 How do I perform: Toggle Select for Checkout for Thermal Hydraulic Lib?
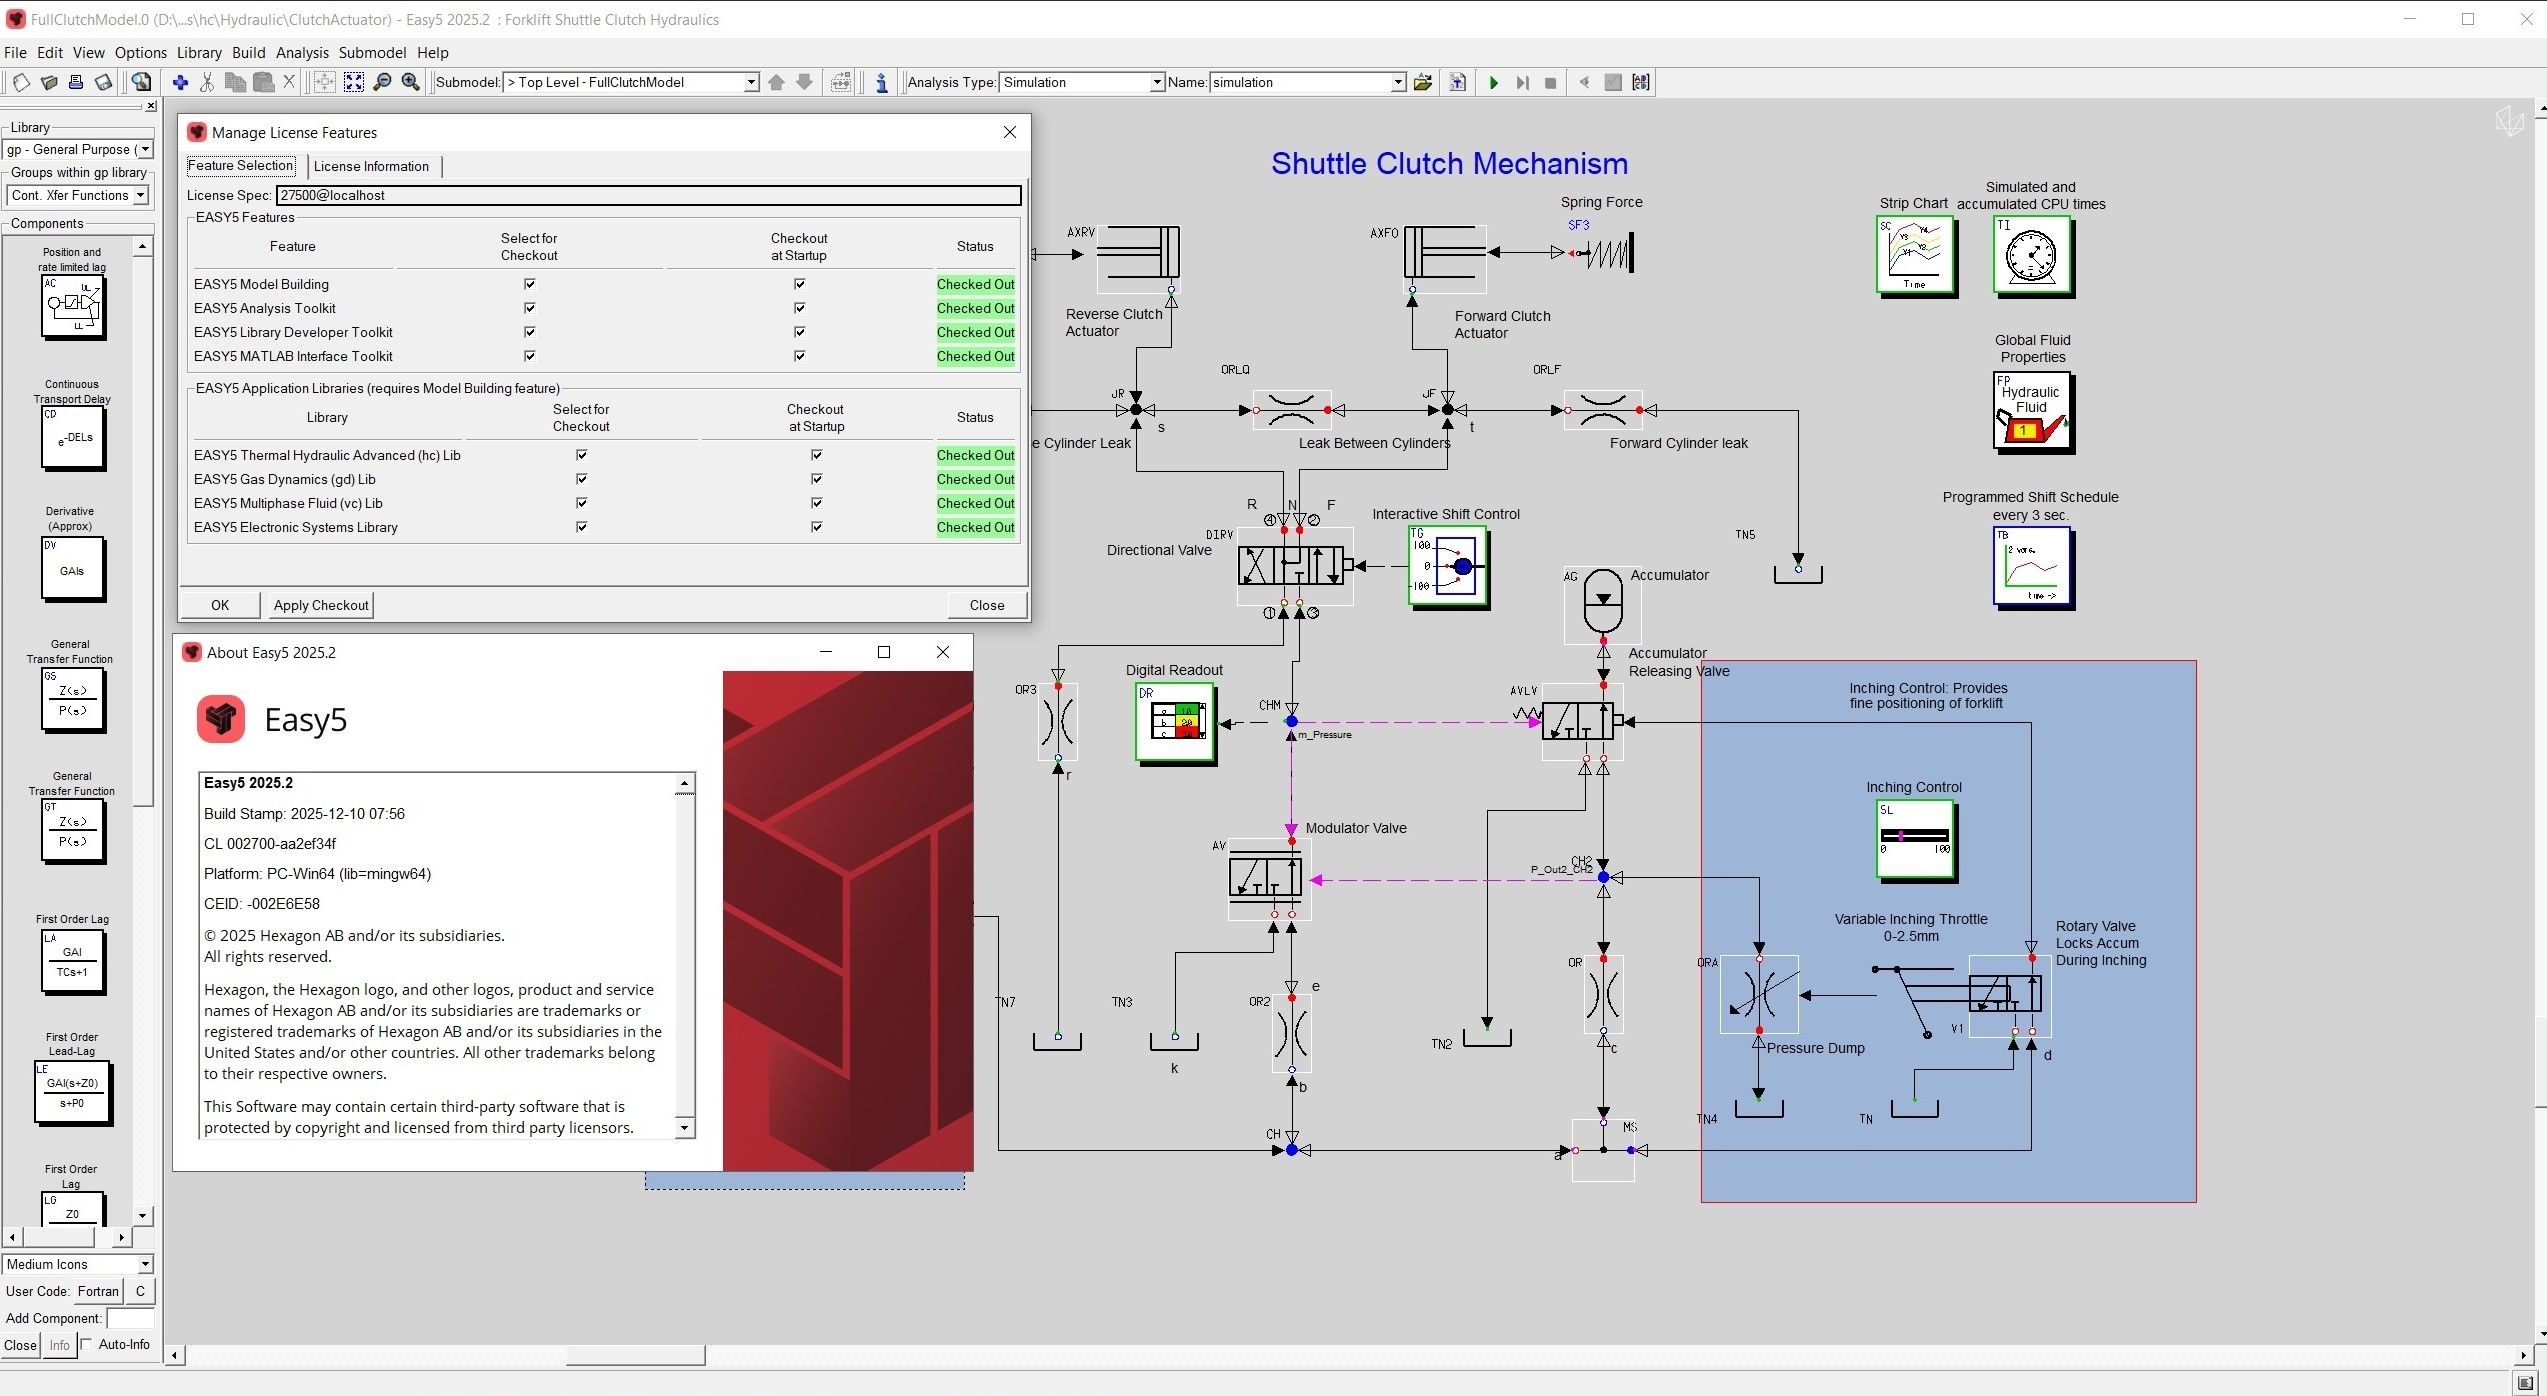tap(581, 455)
